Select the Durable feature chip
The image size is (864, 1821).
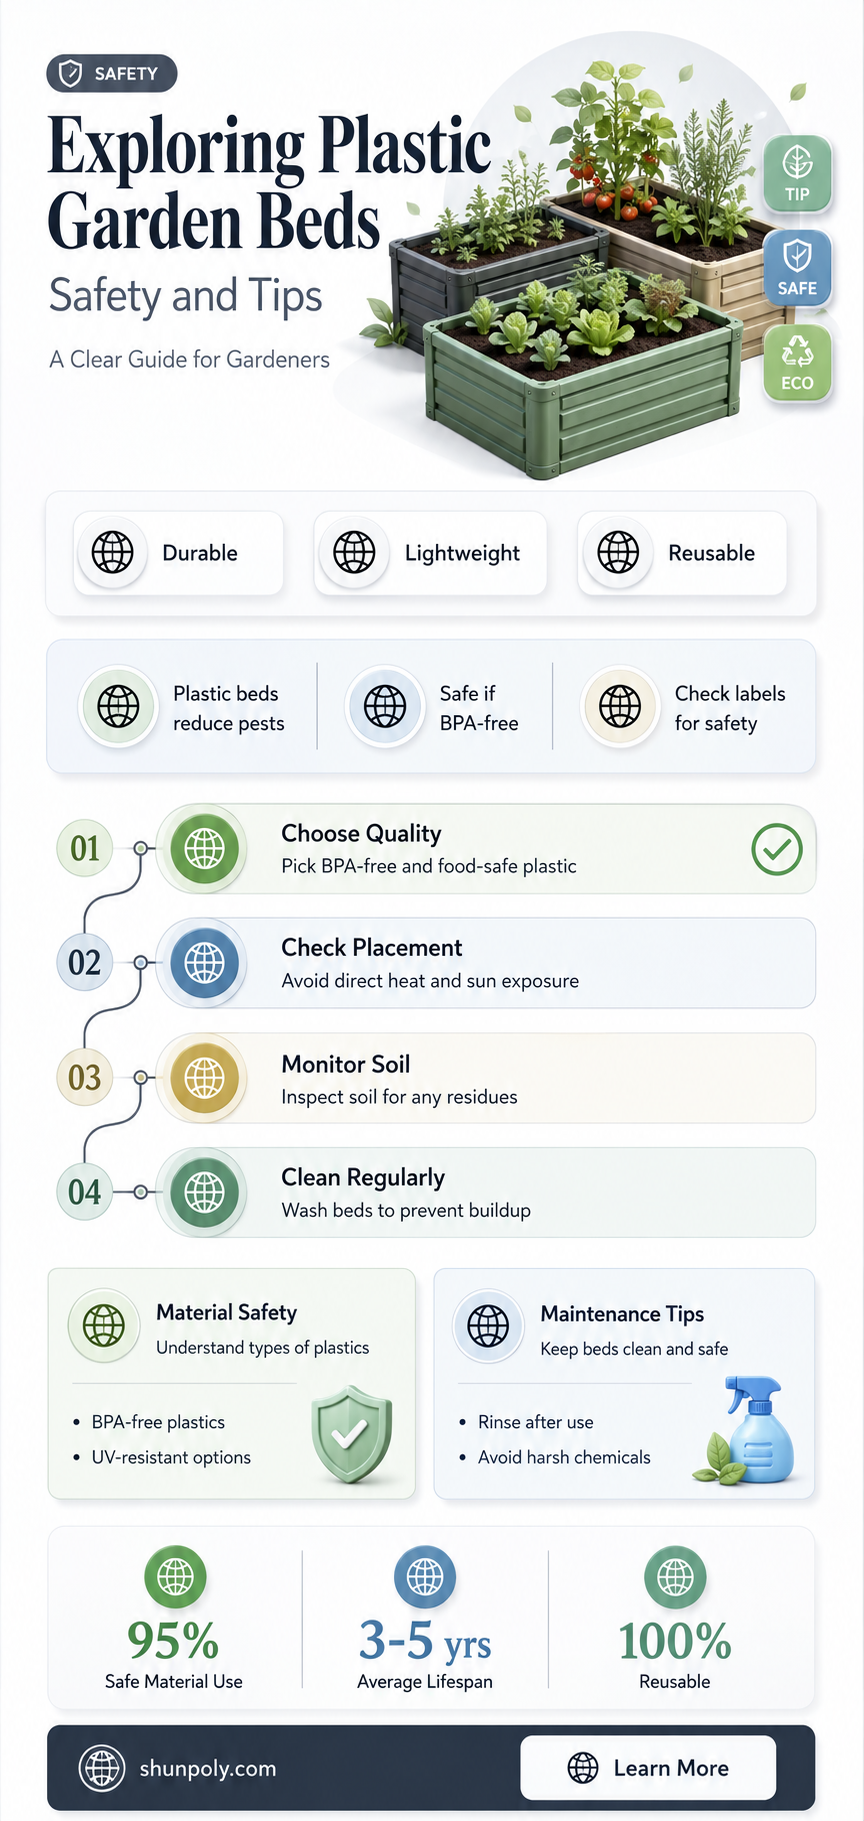click(x=178, y=553)
